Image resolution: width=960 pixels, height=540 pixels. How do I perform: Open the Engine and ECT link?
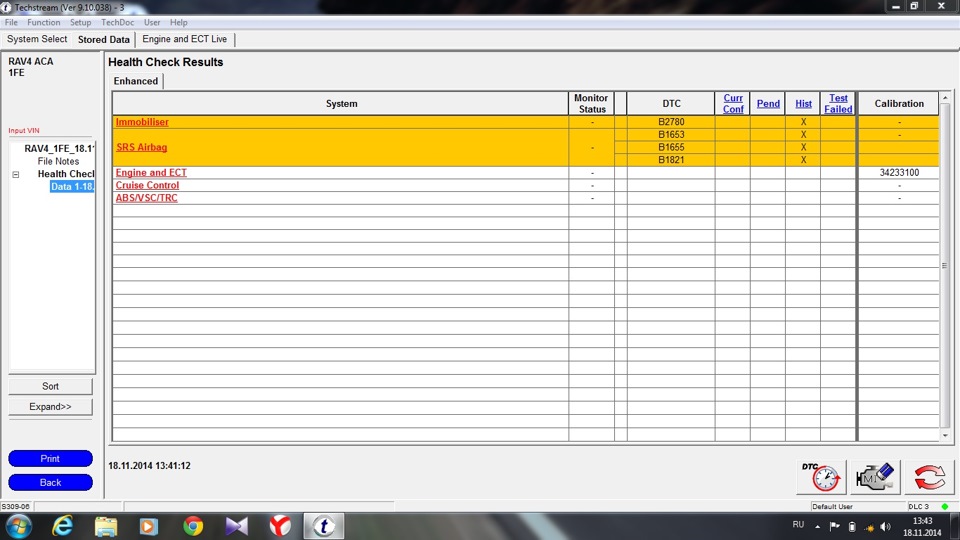click(151, 173)
